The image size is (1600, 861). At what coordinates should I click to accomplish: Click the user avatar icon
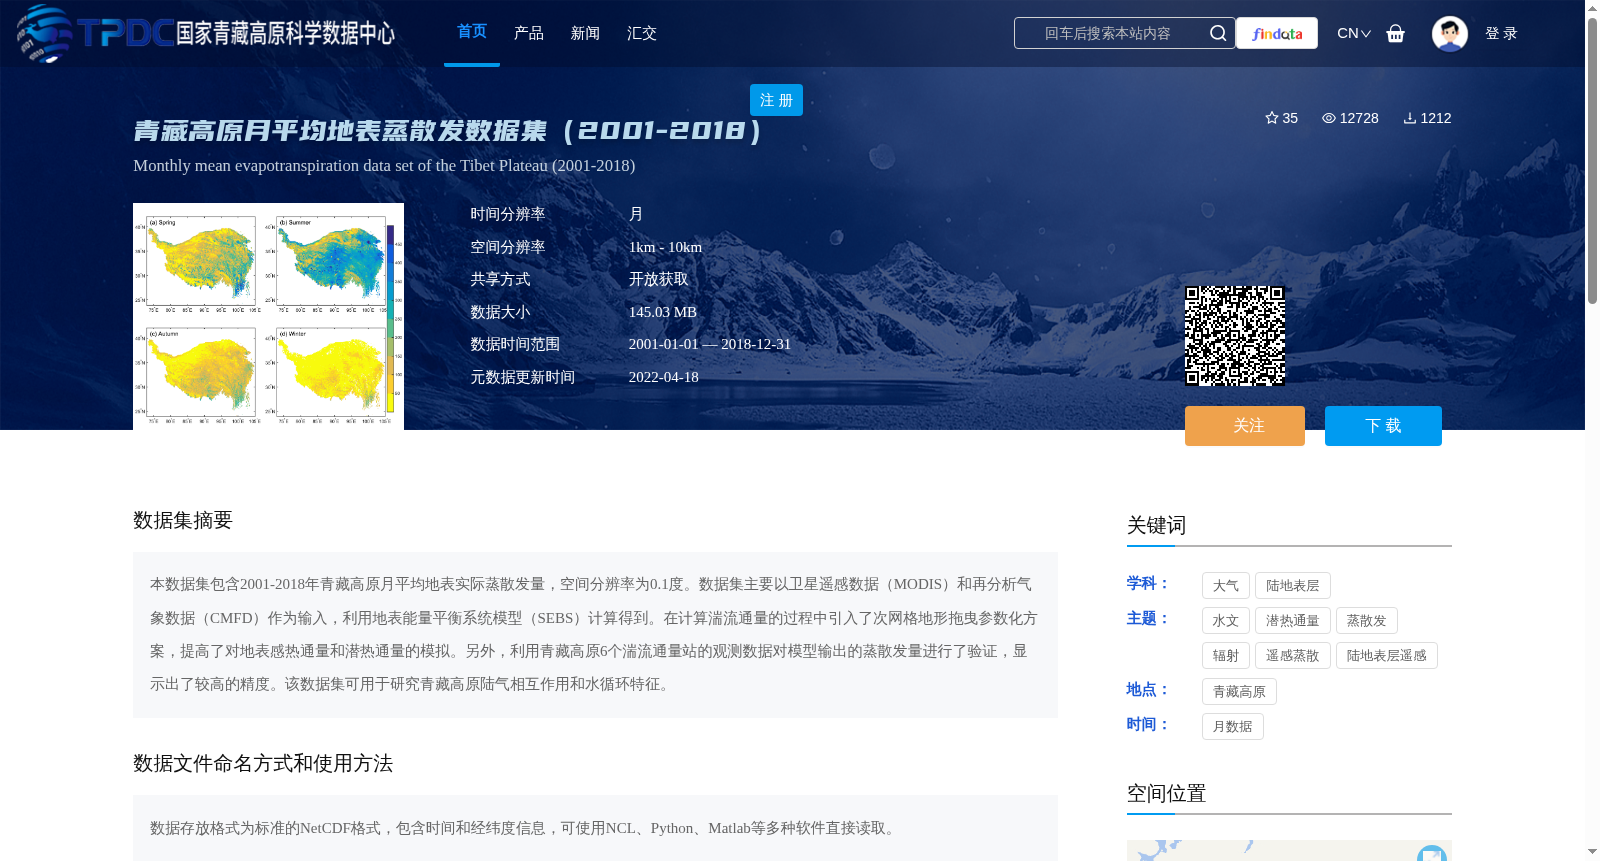pos(1449,33)
